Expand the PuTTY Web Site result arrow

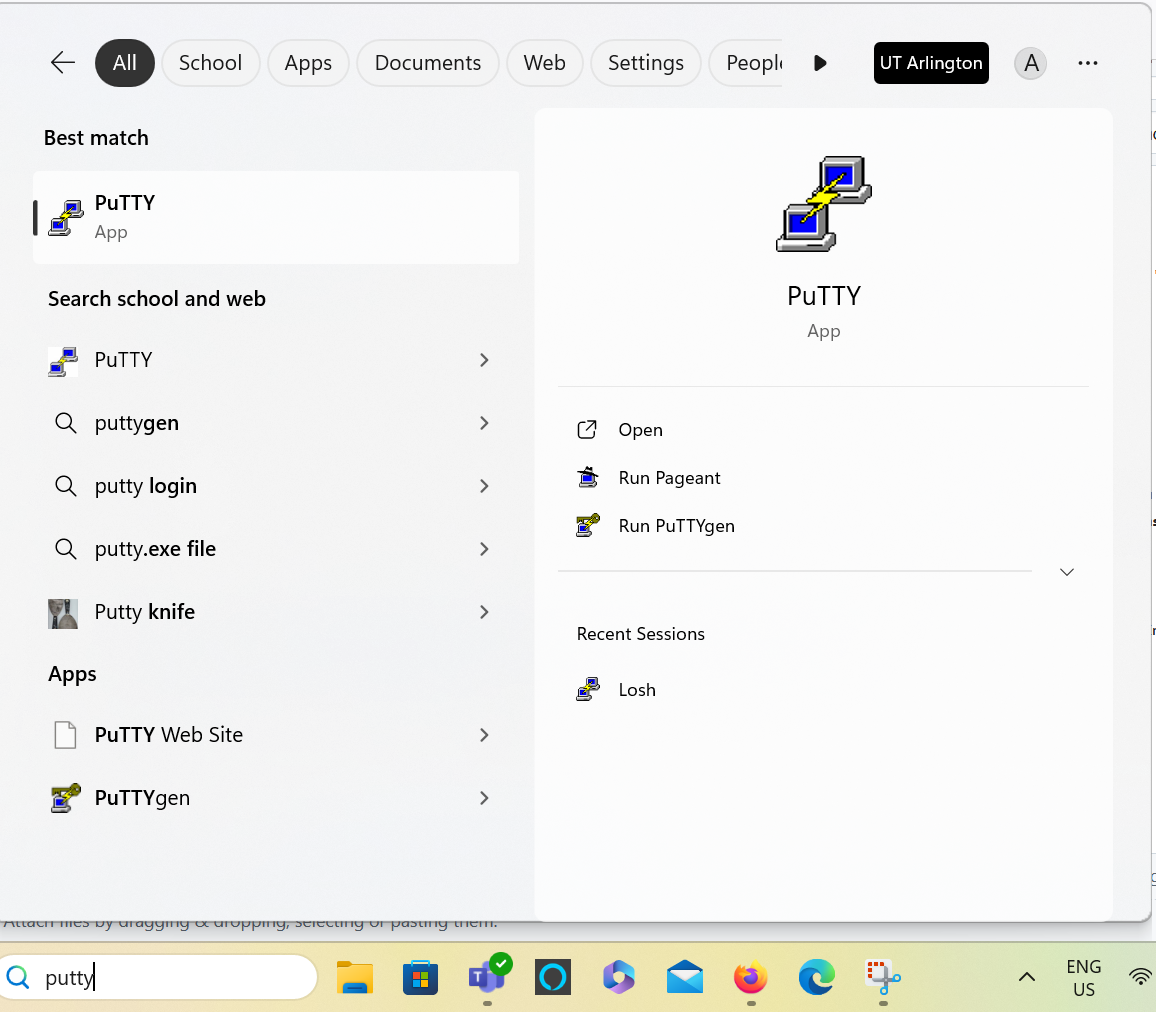pyautogui.click(x=484, y=735)
